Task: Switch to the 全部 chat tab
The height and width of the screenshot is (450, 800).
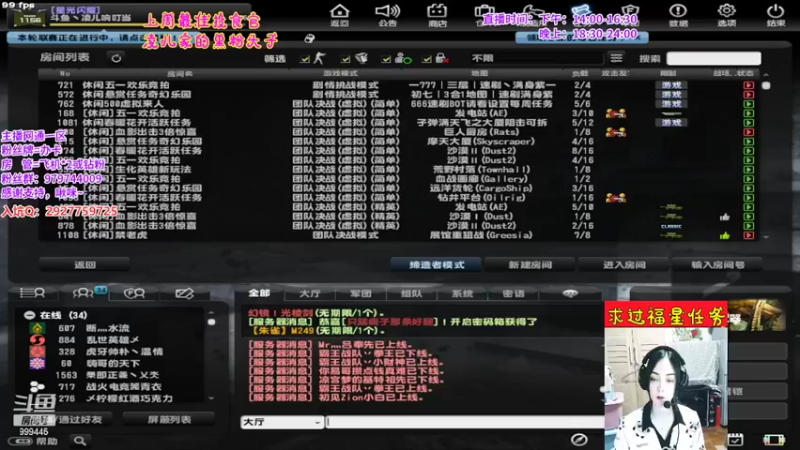Action: click(259, 293)
